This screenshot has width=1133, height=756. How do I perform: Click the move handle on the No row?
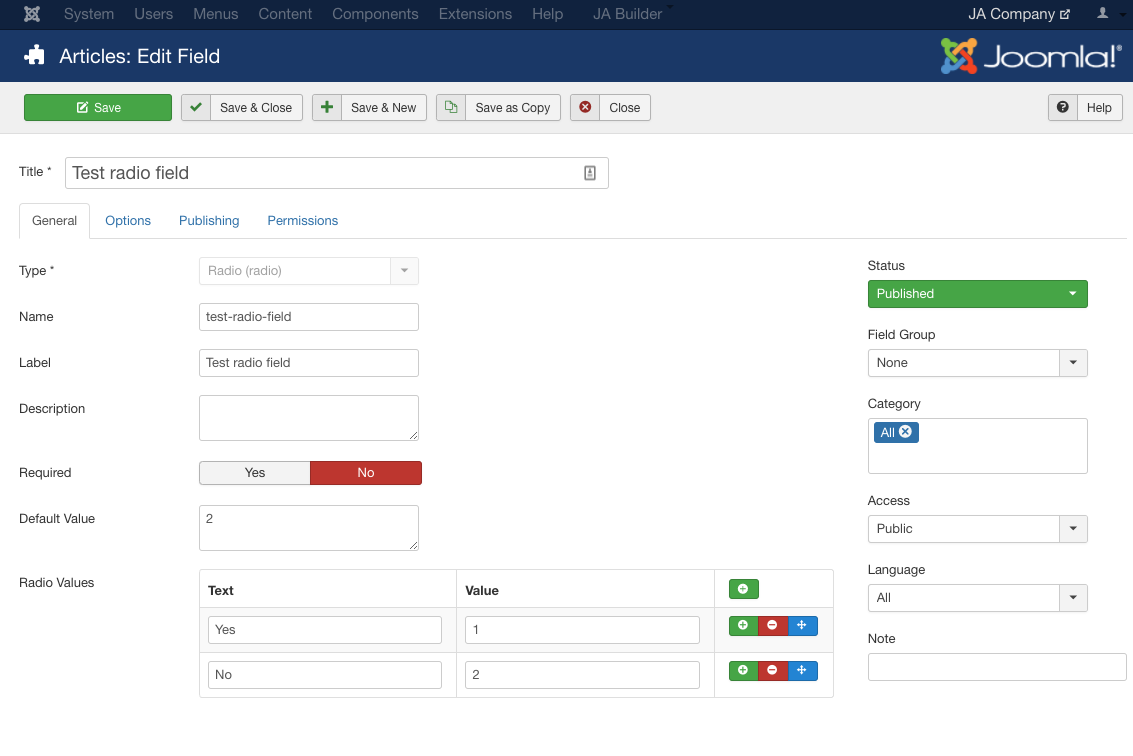click(x=802, y=671)
